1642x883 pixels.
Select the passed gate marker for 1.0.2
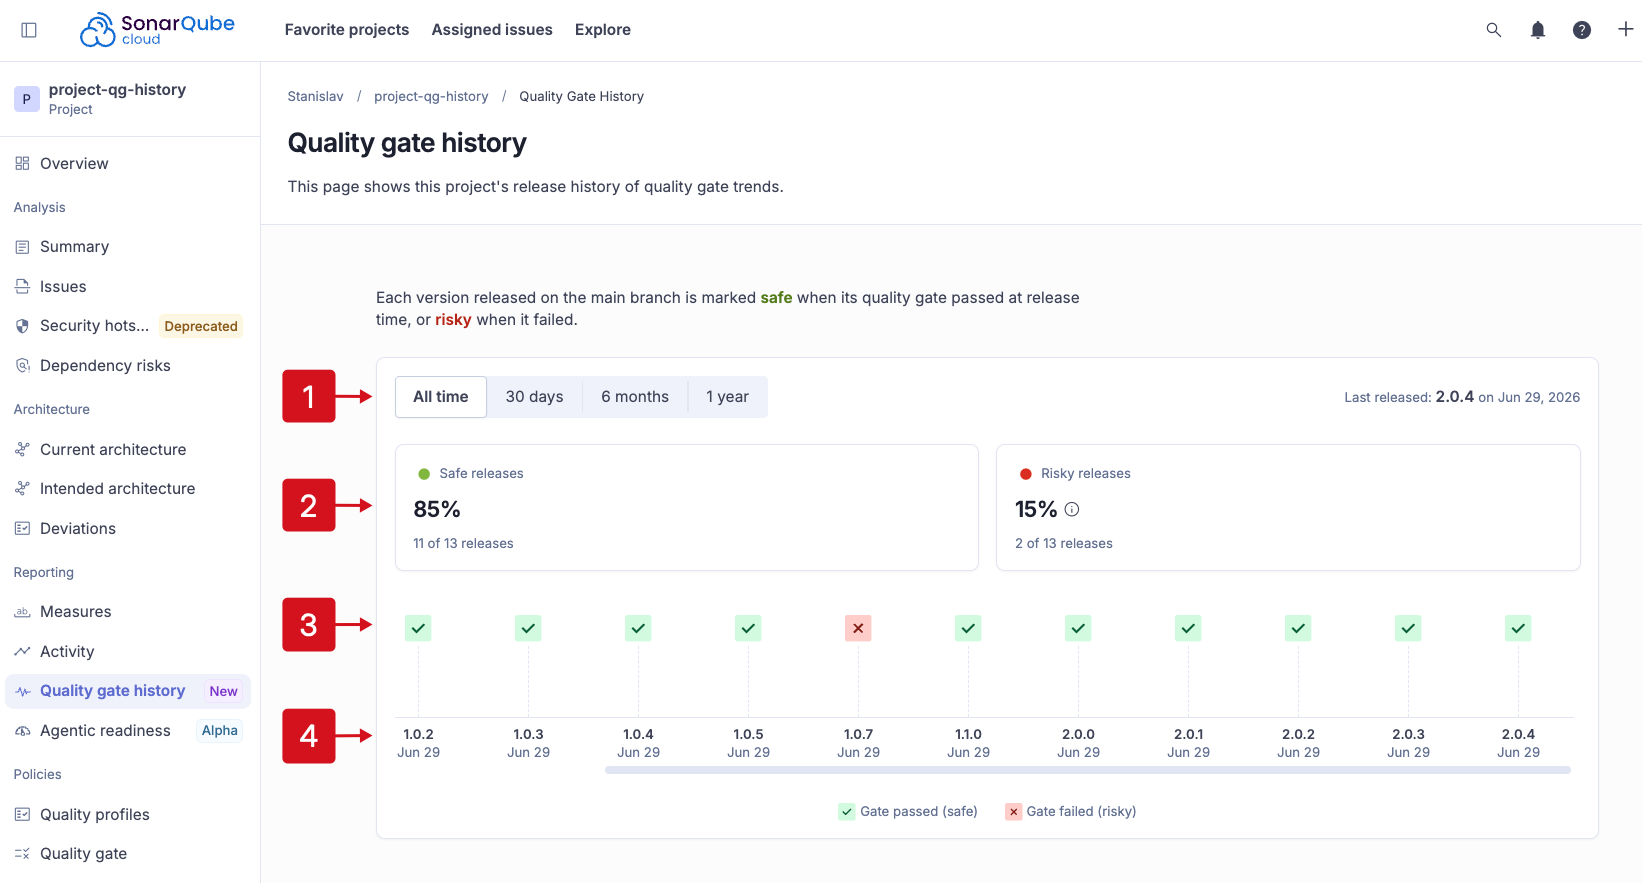pos(418,628)
